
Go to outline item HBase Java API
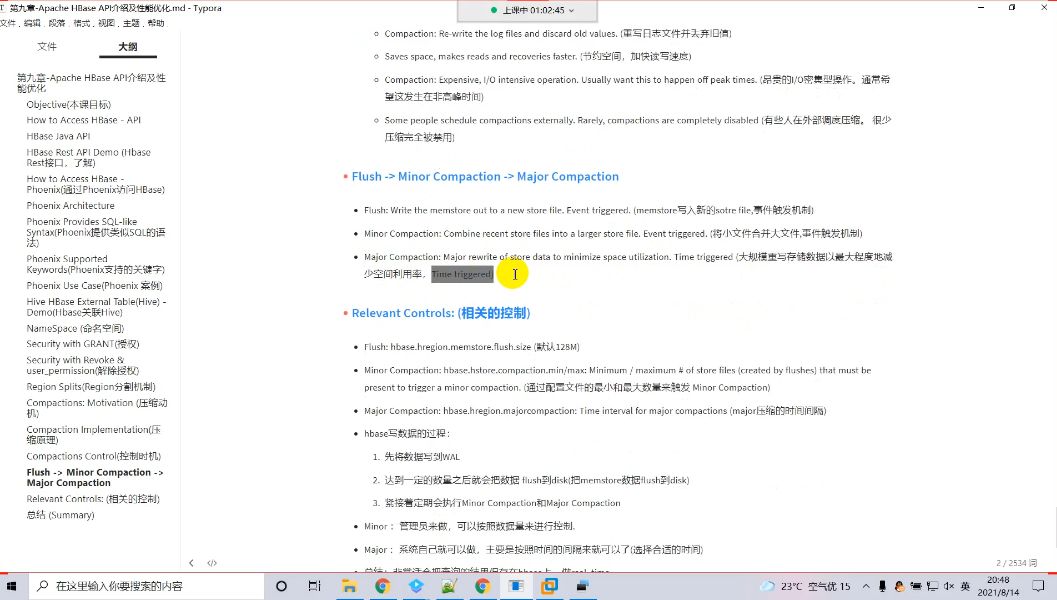pyautogui.click(x=59, y=136)
